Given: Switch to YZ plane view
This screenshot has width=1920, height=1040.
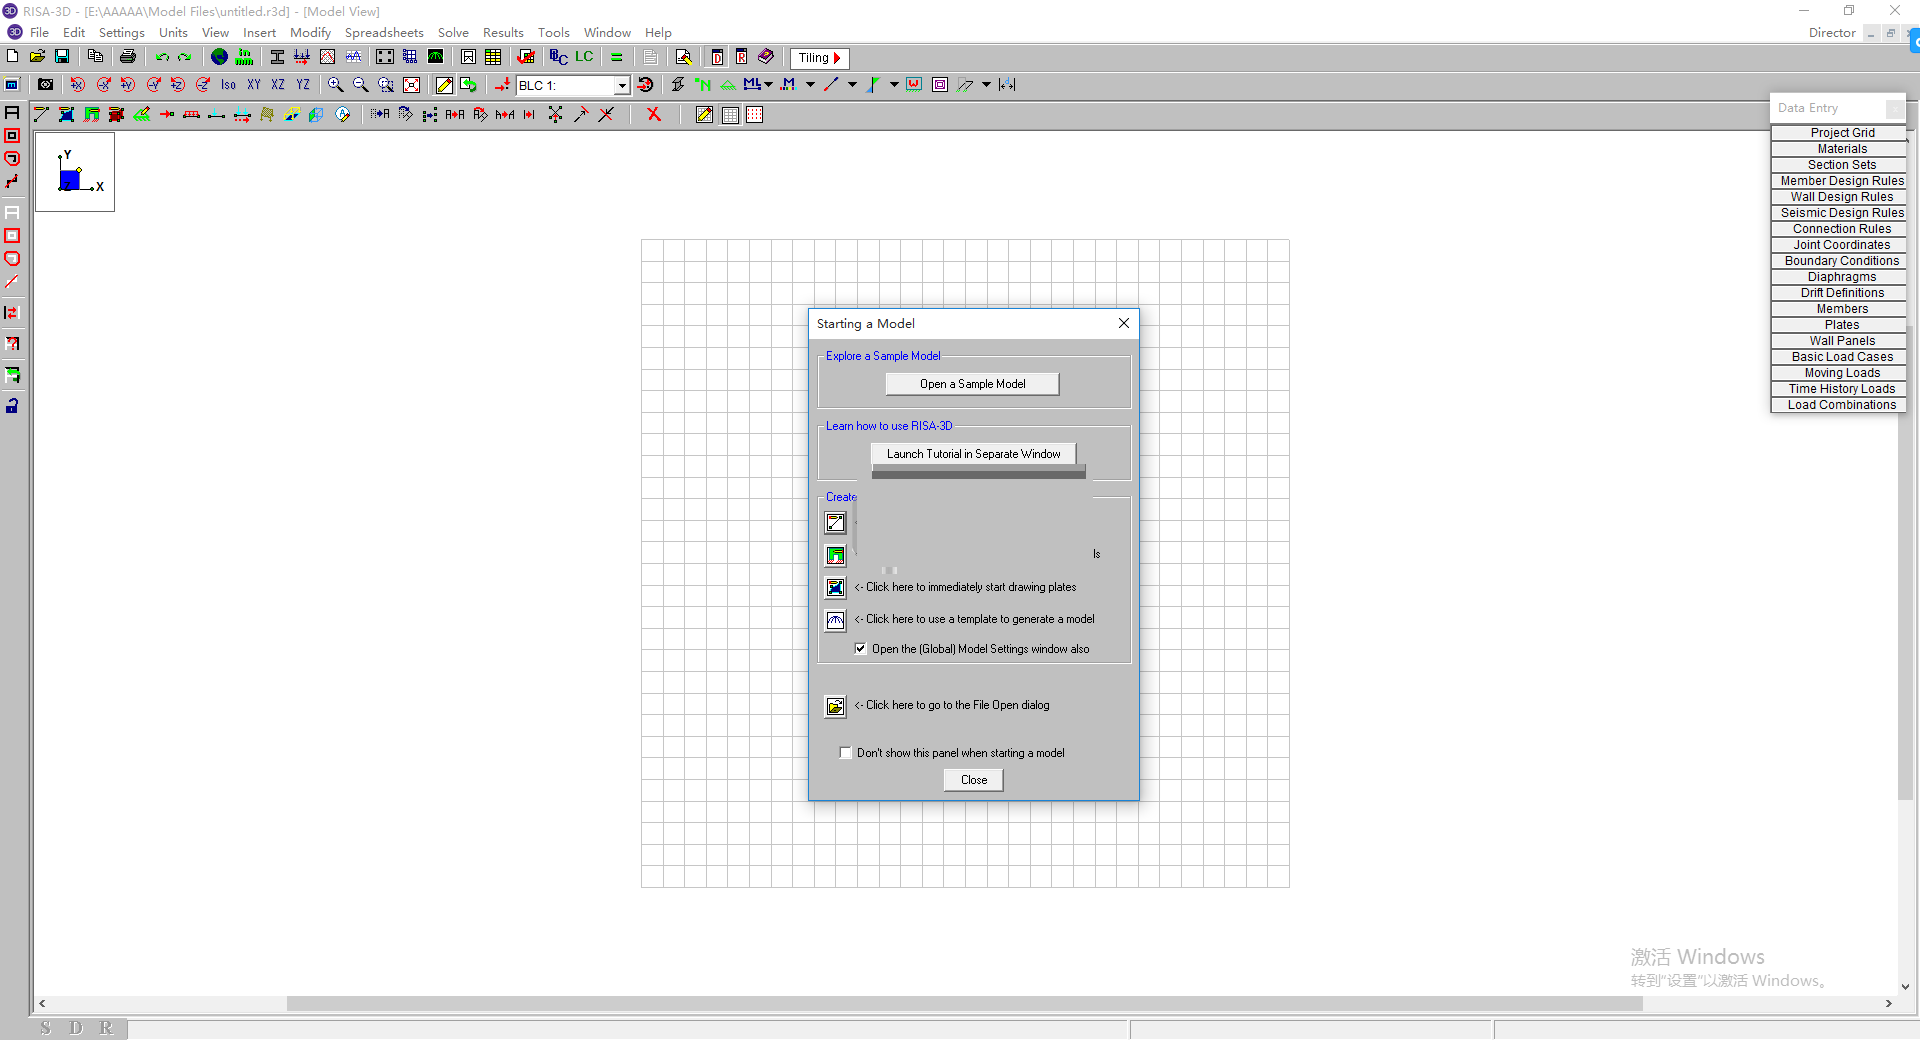Looking at the screenshot, I should (303, 85).
